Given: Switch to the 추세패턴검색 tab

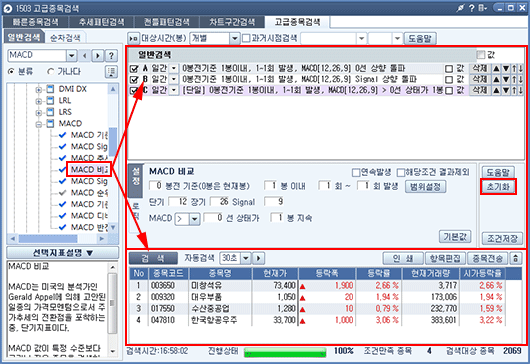Looking at the screenshot, I should click(x=101, y=22).
